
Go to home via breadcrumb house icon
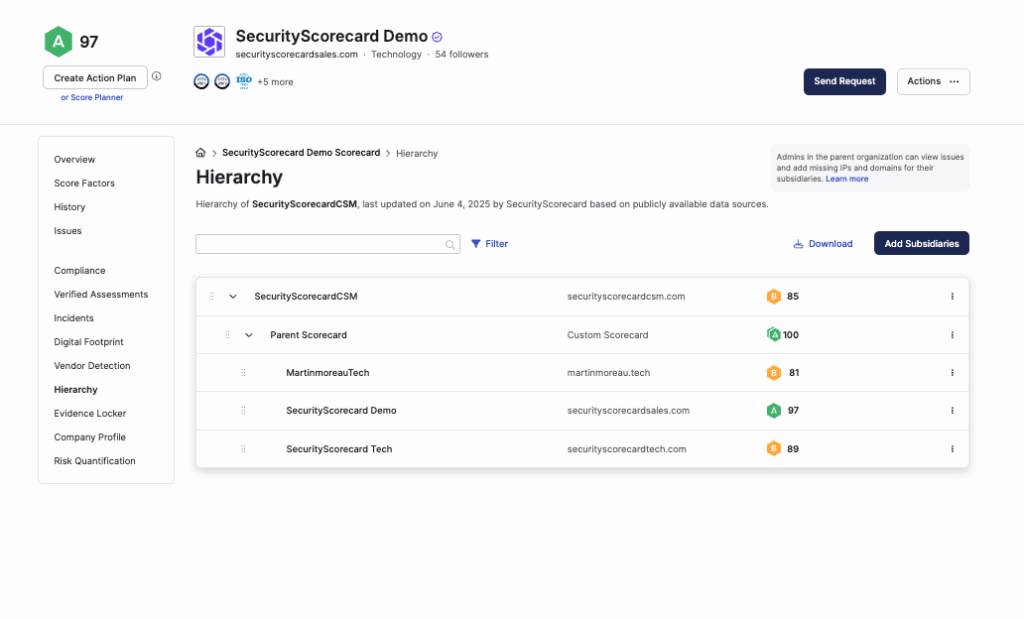click(200, 153)
